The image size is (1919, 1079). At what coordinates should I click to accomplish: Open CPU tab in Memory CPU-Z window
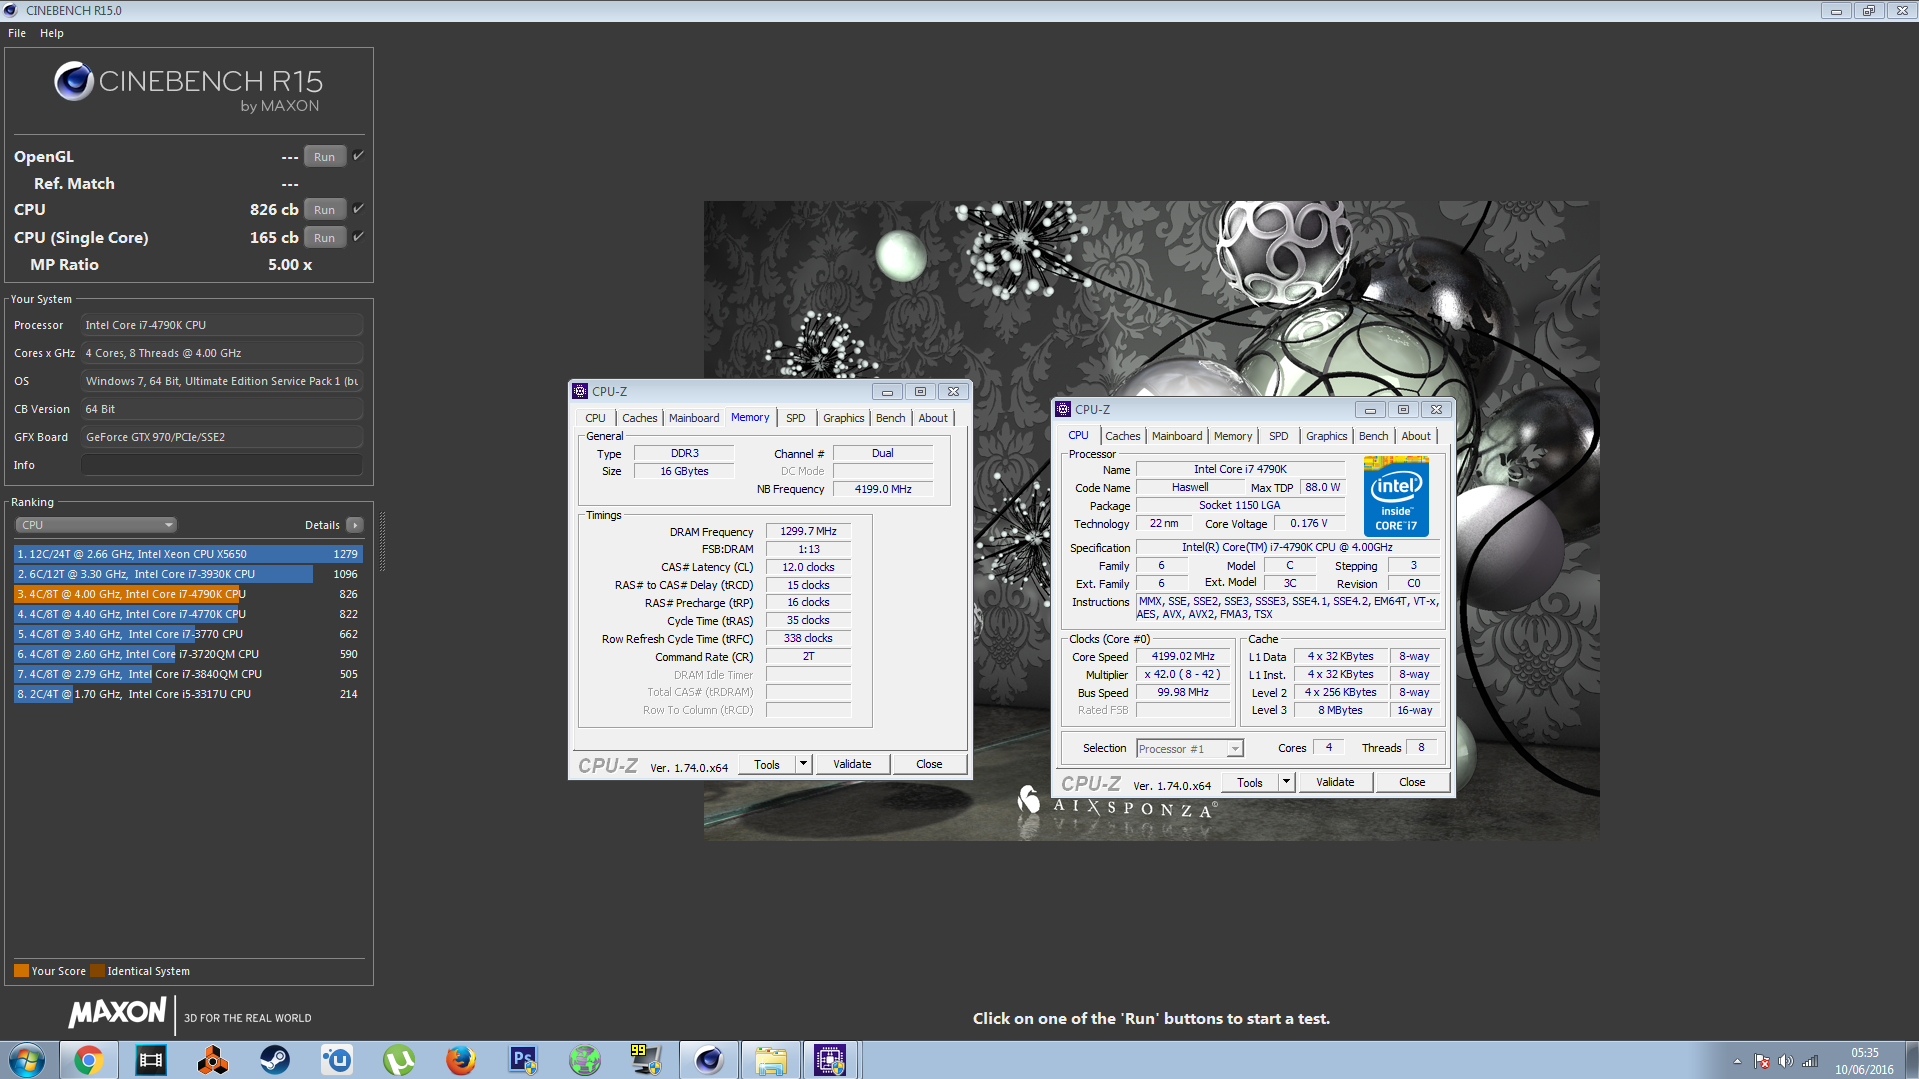point(595,418)
